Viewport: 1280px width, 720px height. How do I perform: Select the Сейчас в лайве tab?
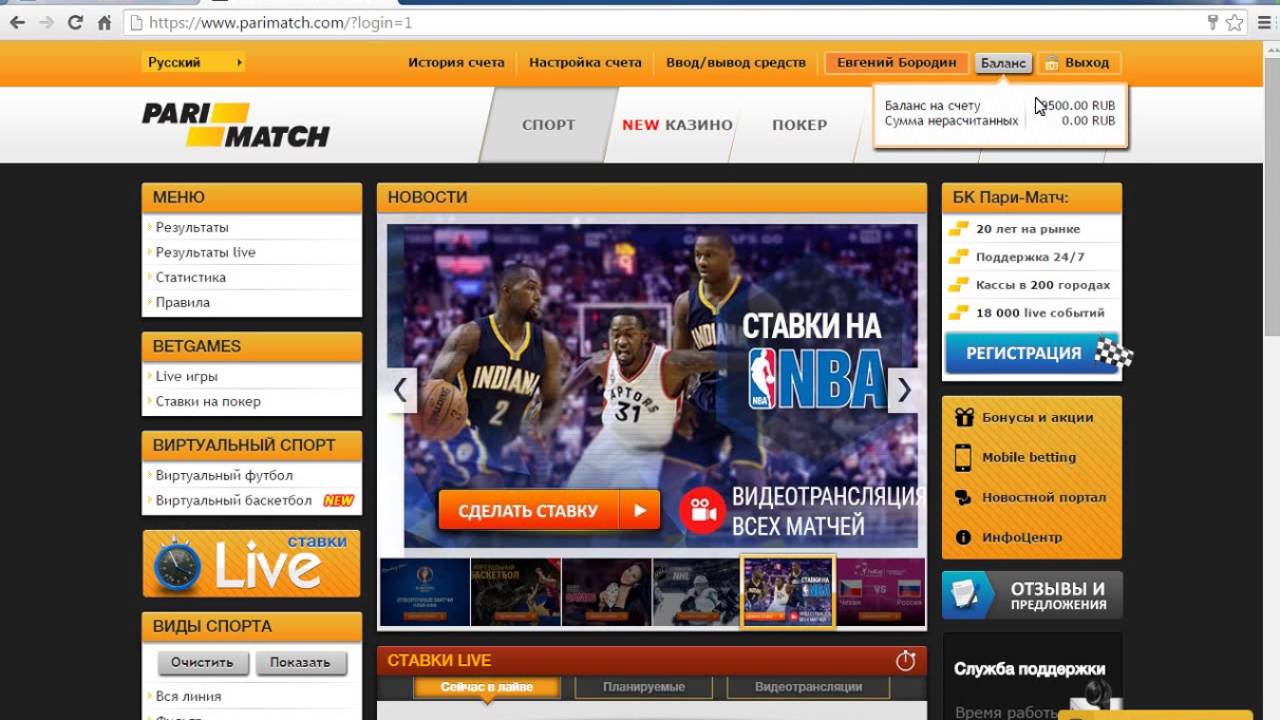(486, 687)
